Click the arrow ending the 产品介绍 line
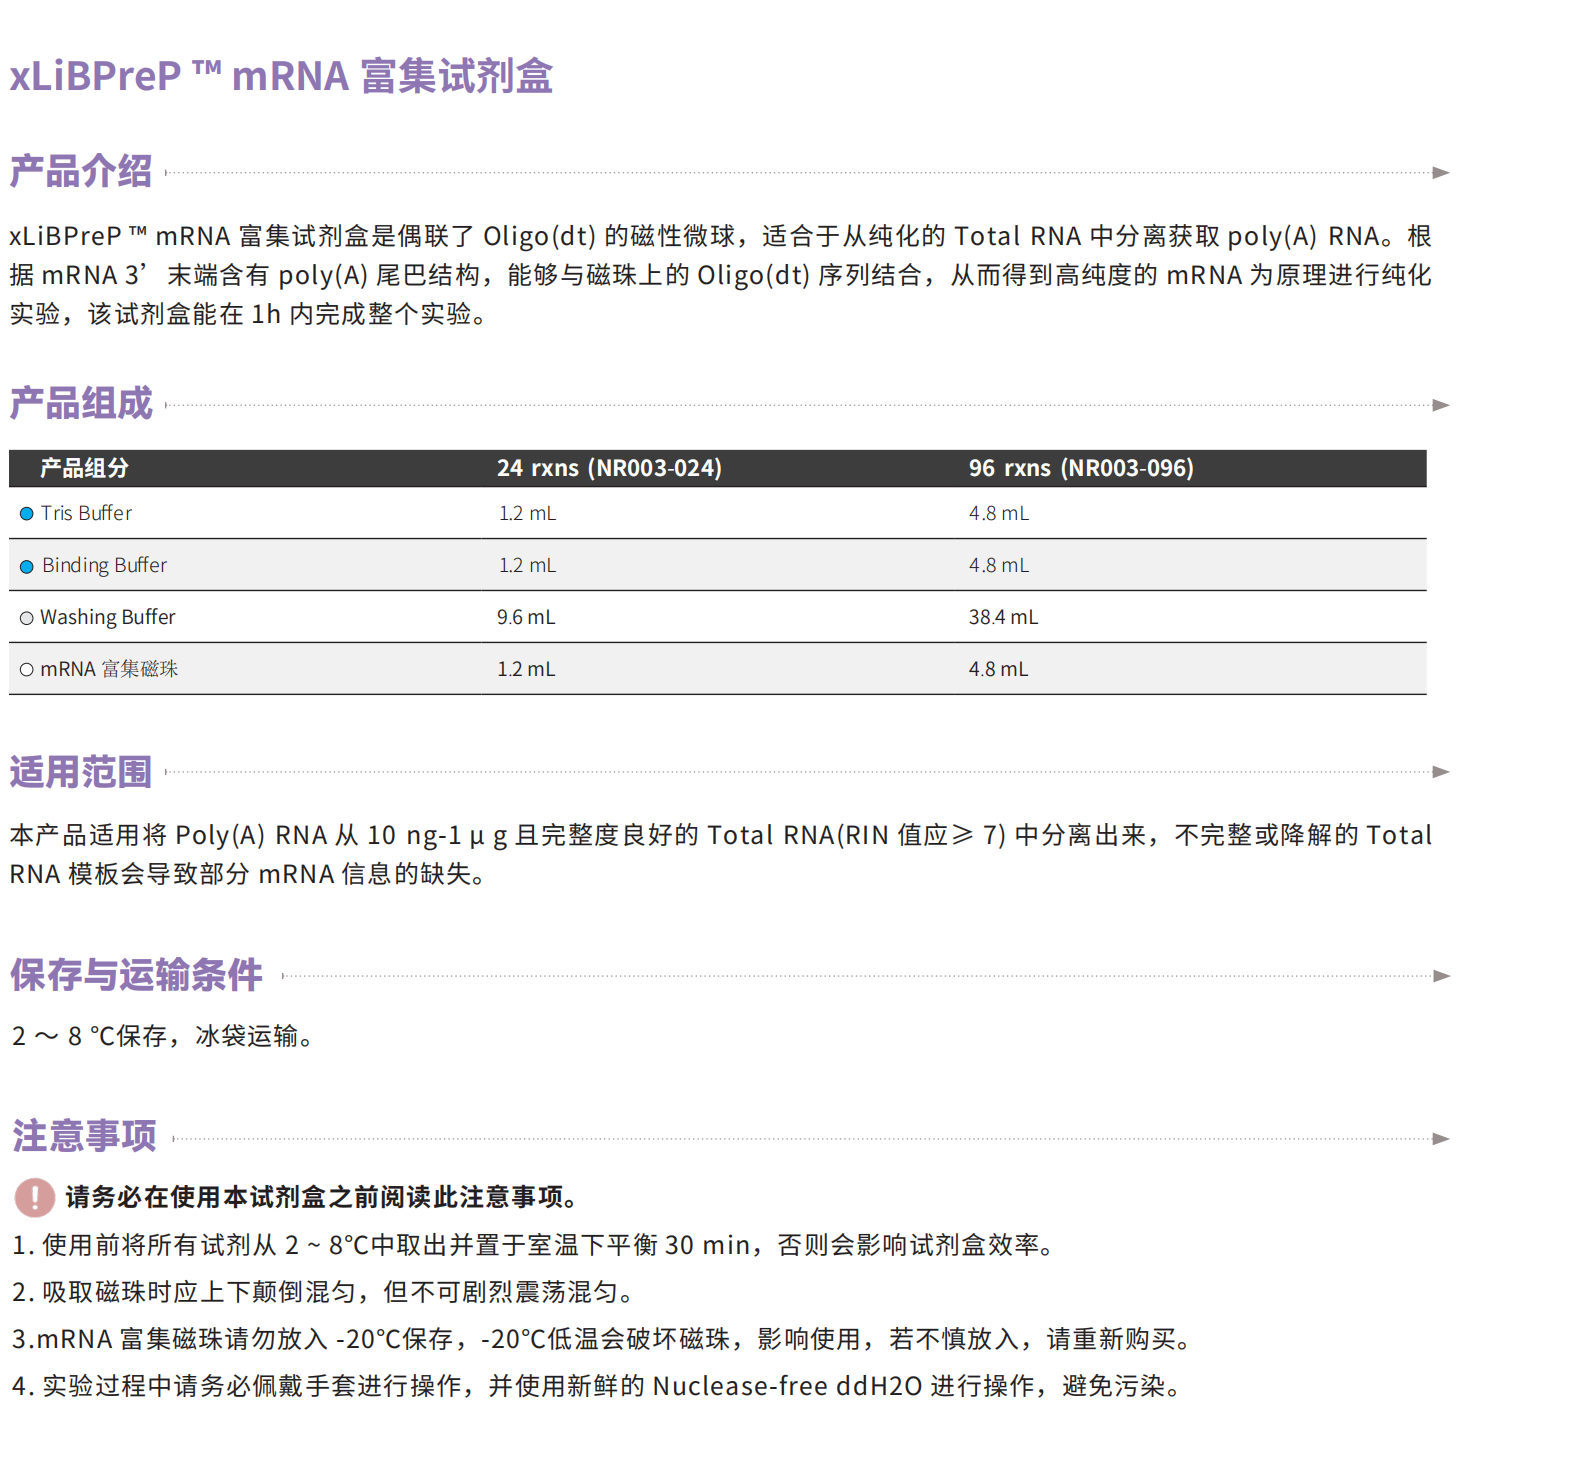 pos(1441,173)
